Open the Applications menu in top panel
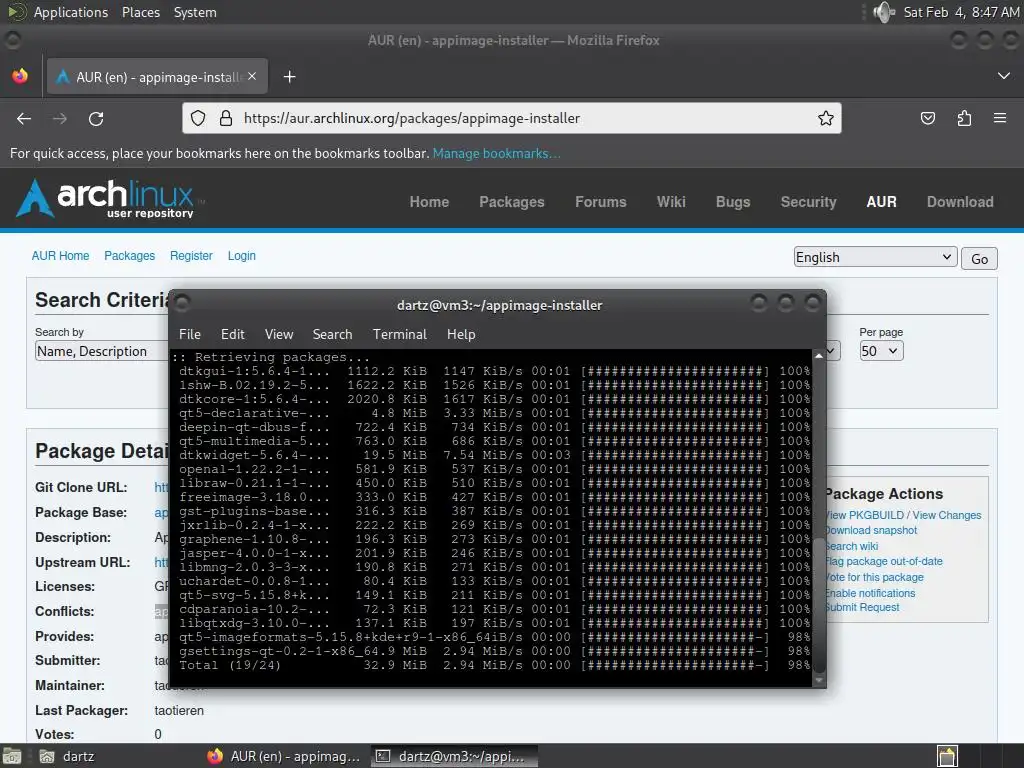 [71, 12]
